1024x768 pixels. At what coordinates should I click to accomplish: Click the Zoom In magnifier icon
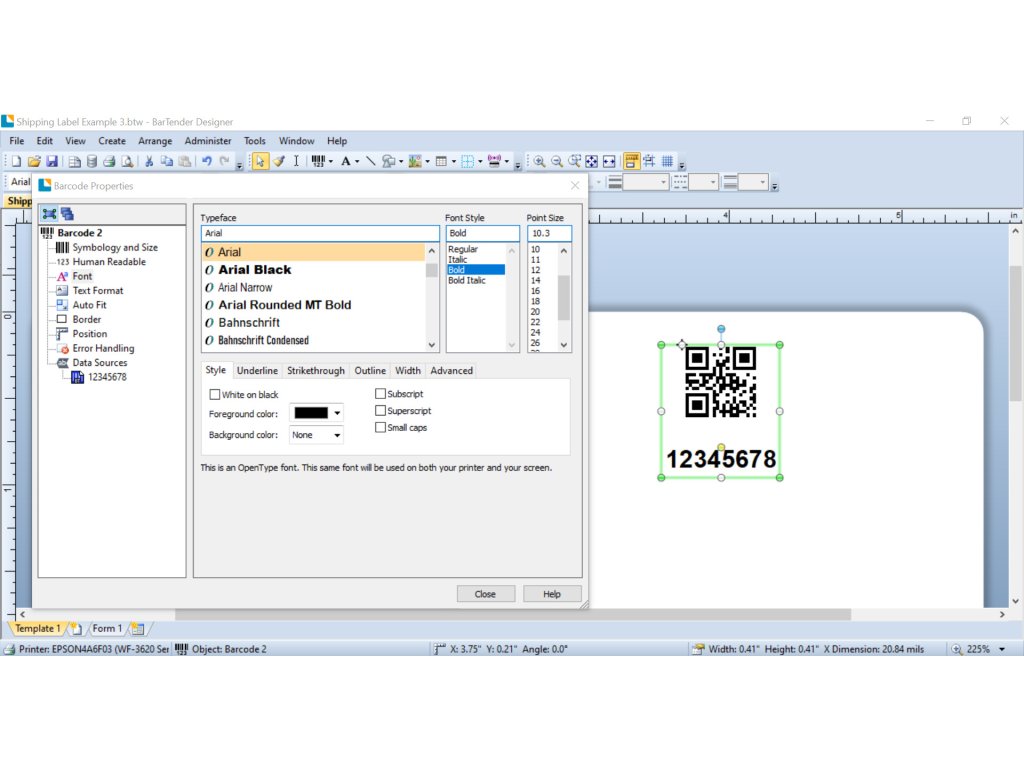(539, 161)
